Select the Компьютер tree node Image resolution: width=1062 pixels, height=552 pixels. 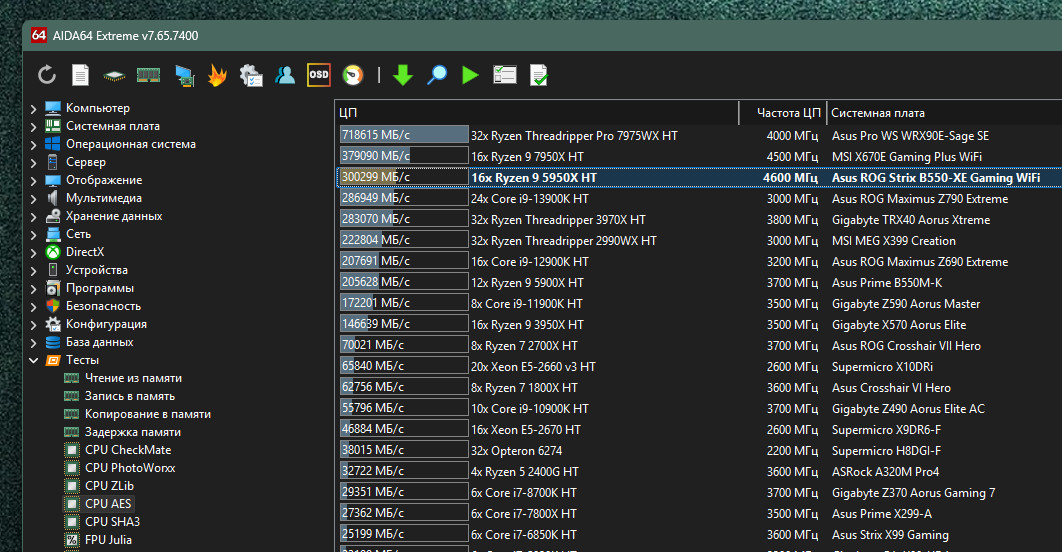click(x=98, y=108)
